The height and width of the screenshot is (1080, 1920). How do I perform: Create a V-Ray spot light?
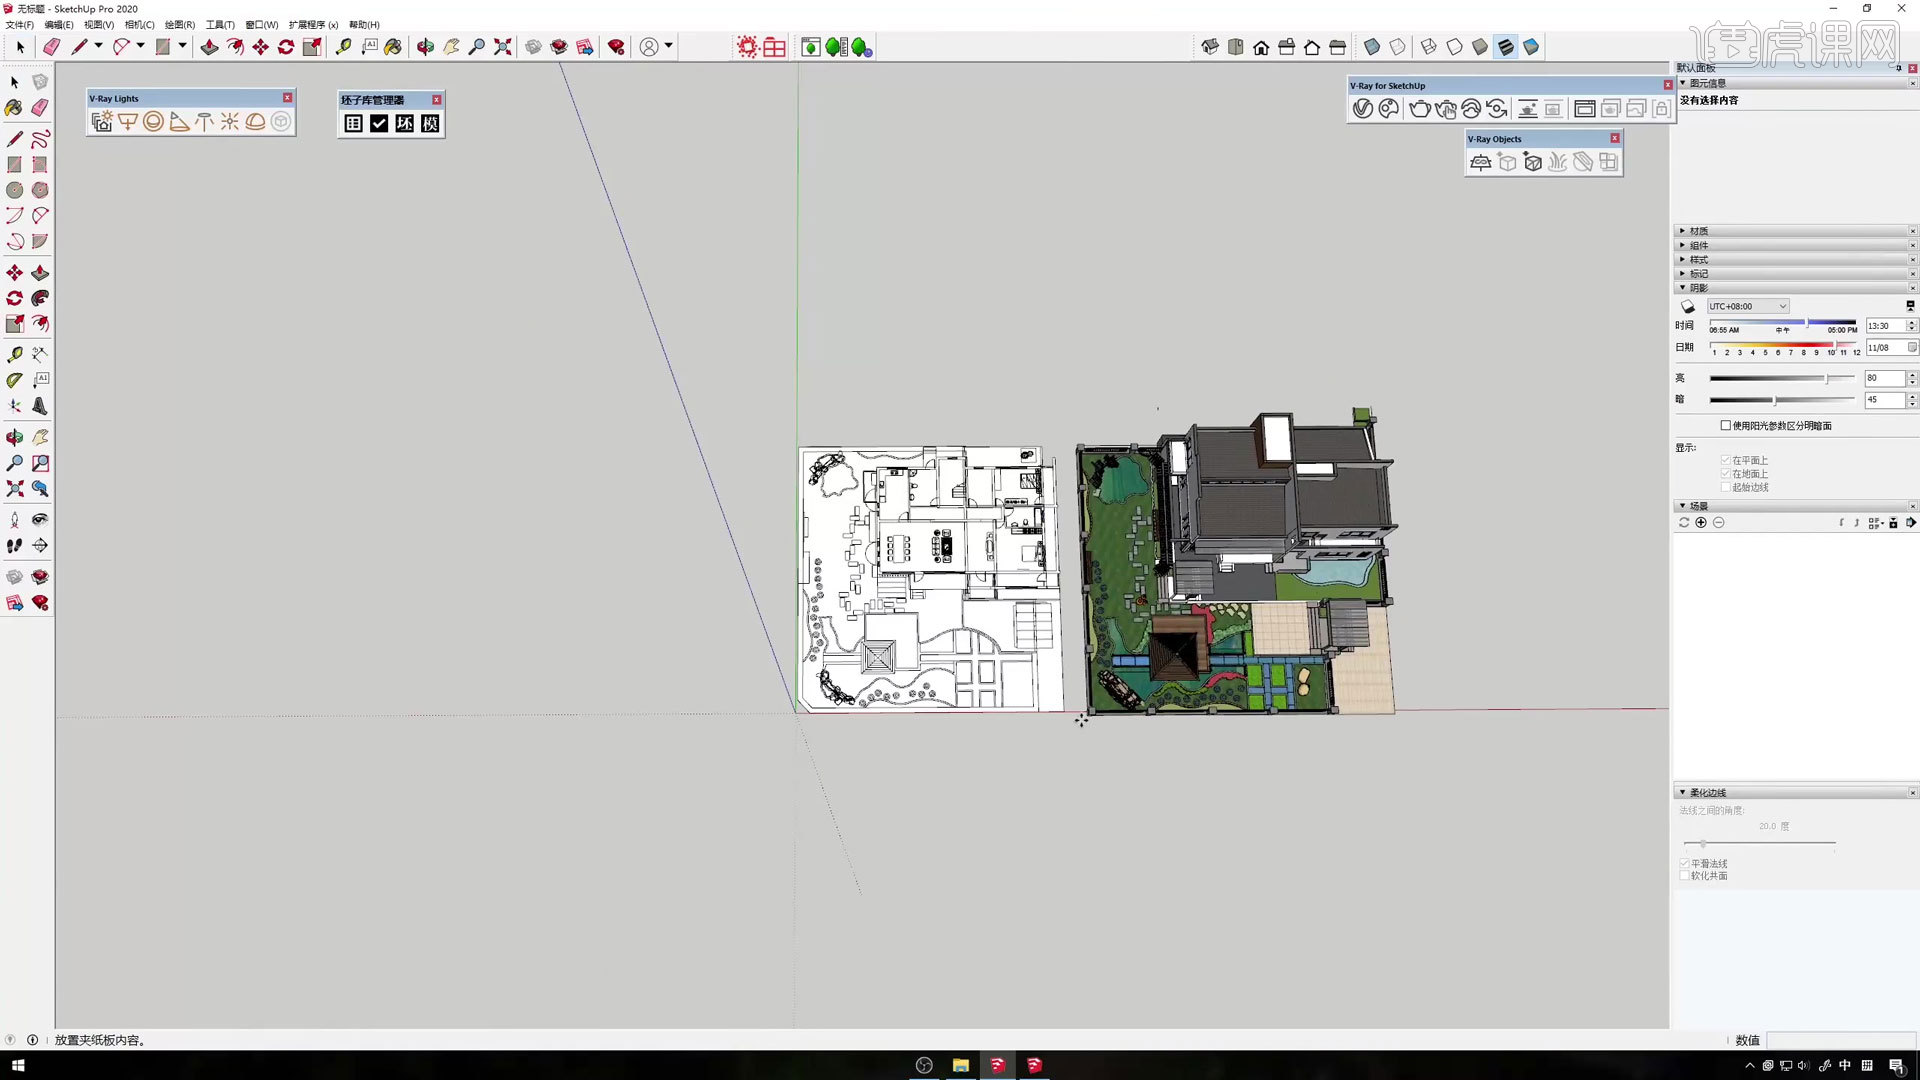click(179, 122)
